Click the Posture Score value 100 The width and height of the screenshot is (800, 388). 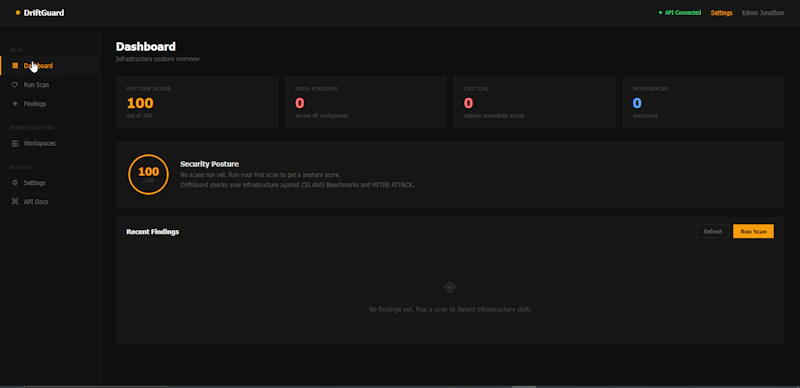(x=140, y=103)
